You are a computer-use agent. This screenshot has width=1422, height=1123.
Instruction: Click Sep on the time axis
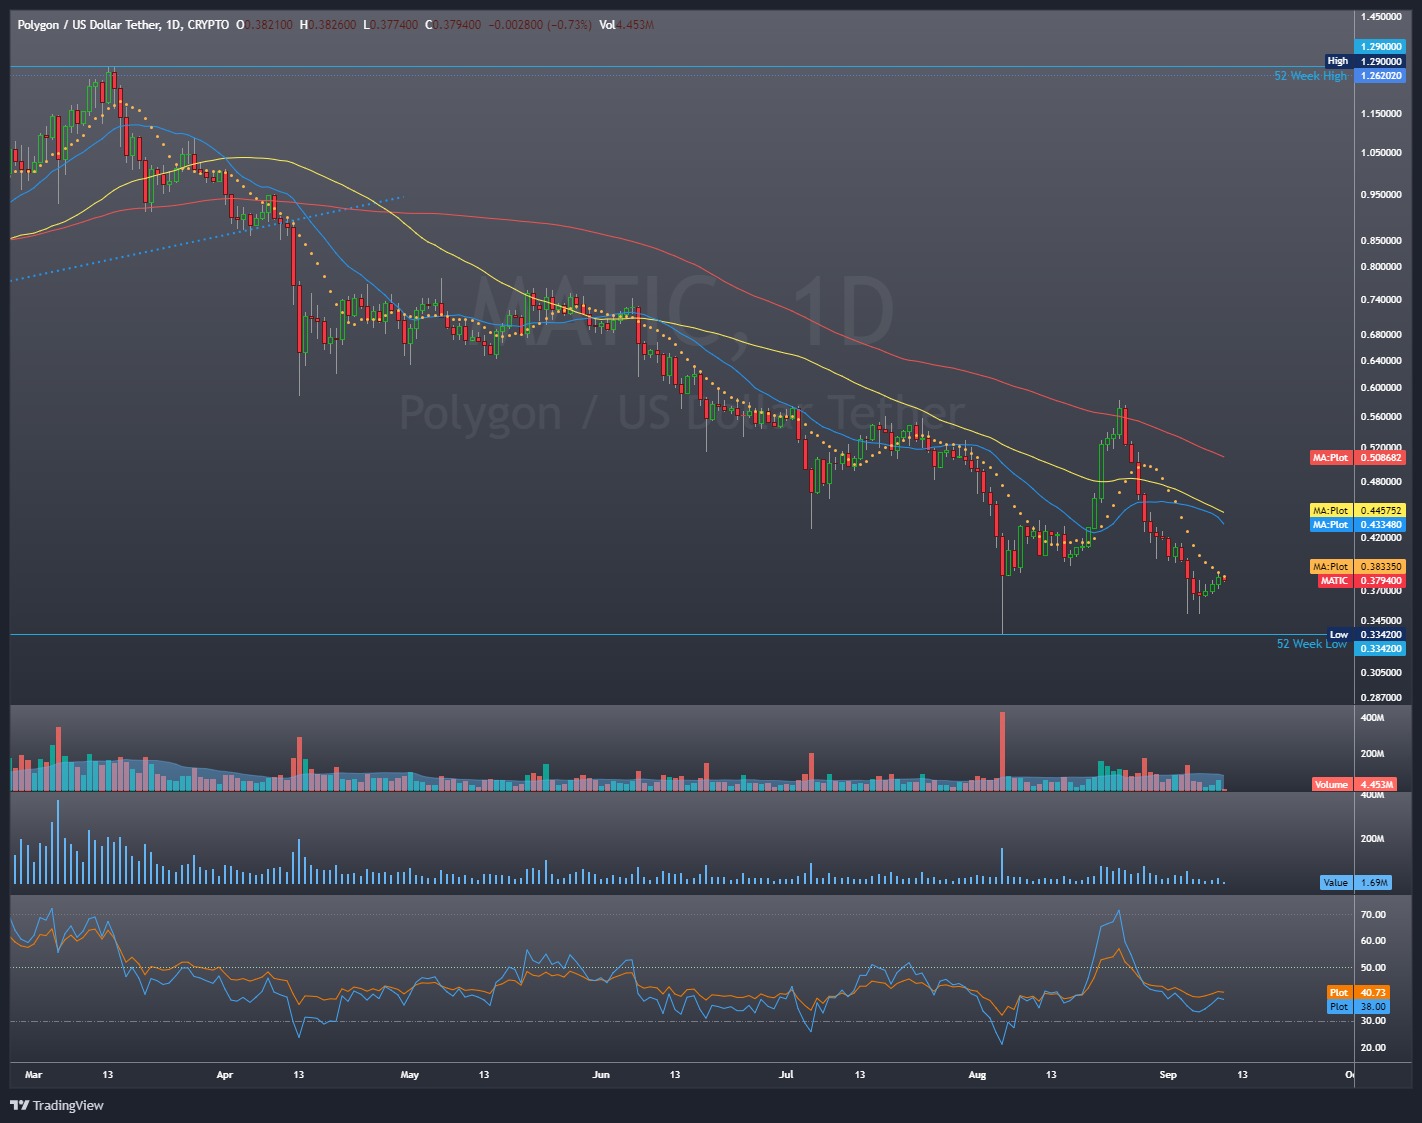coord(1166,1074)
